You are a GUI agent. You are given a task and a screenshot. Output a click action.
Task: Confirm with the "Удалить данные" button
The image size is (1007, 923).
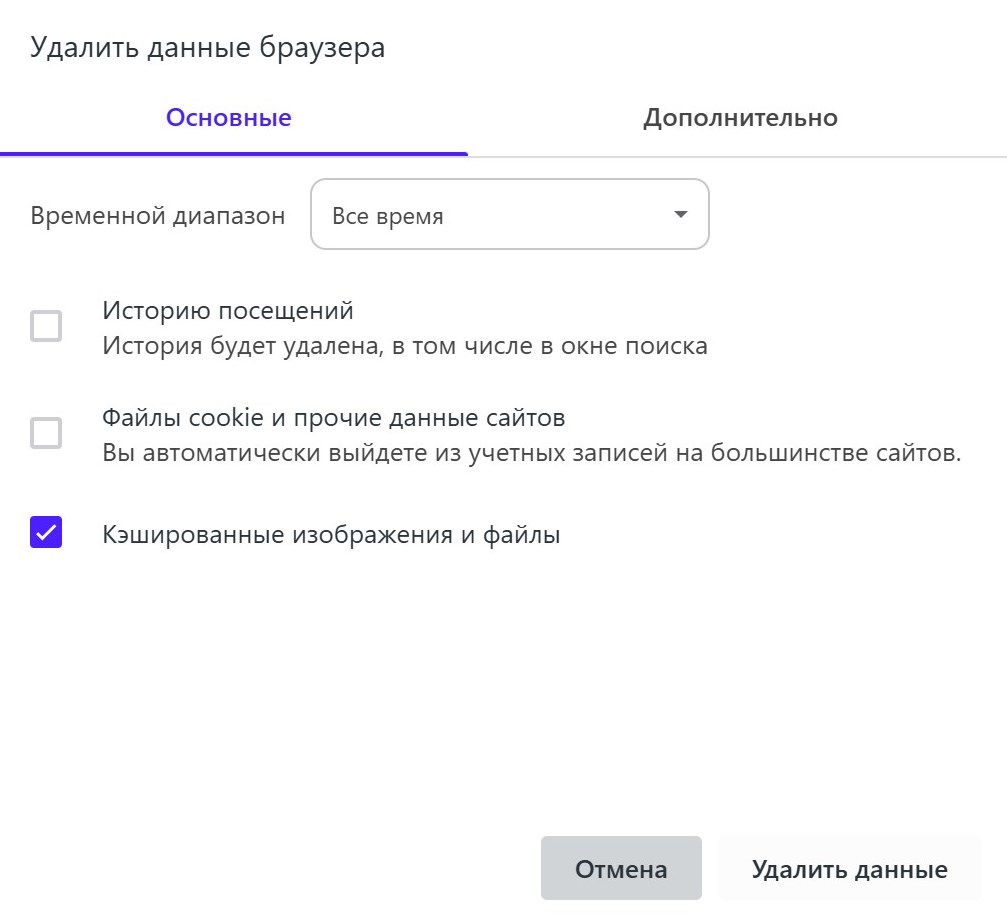click(x=849, y=868)
